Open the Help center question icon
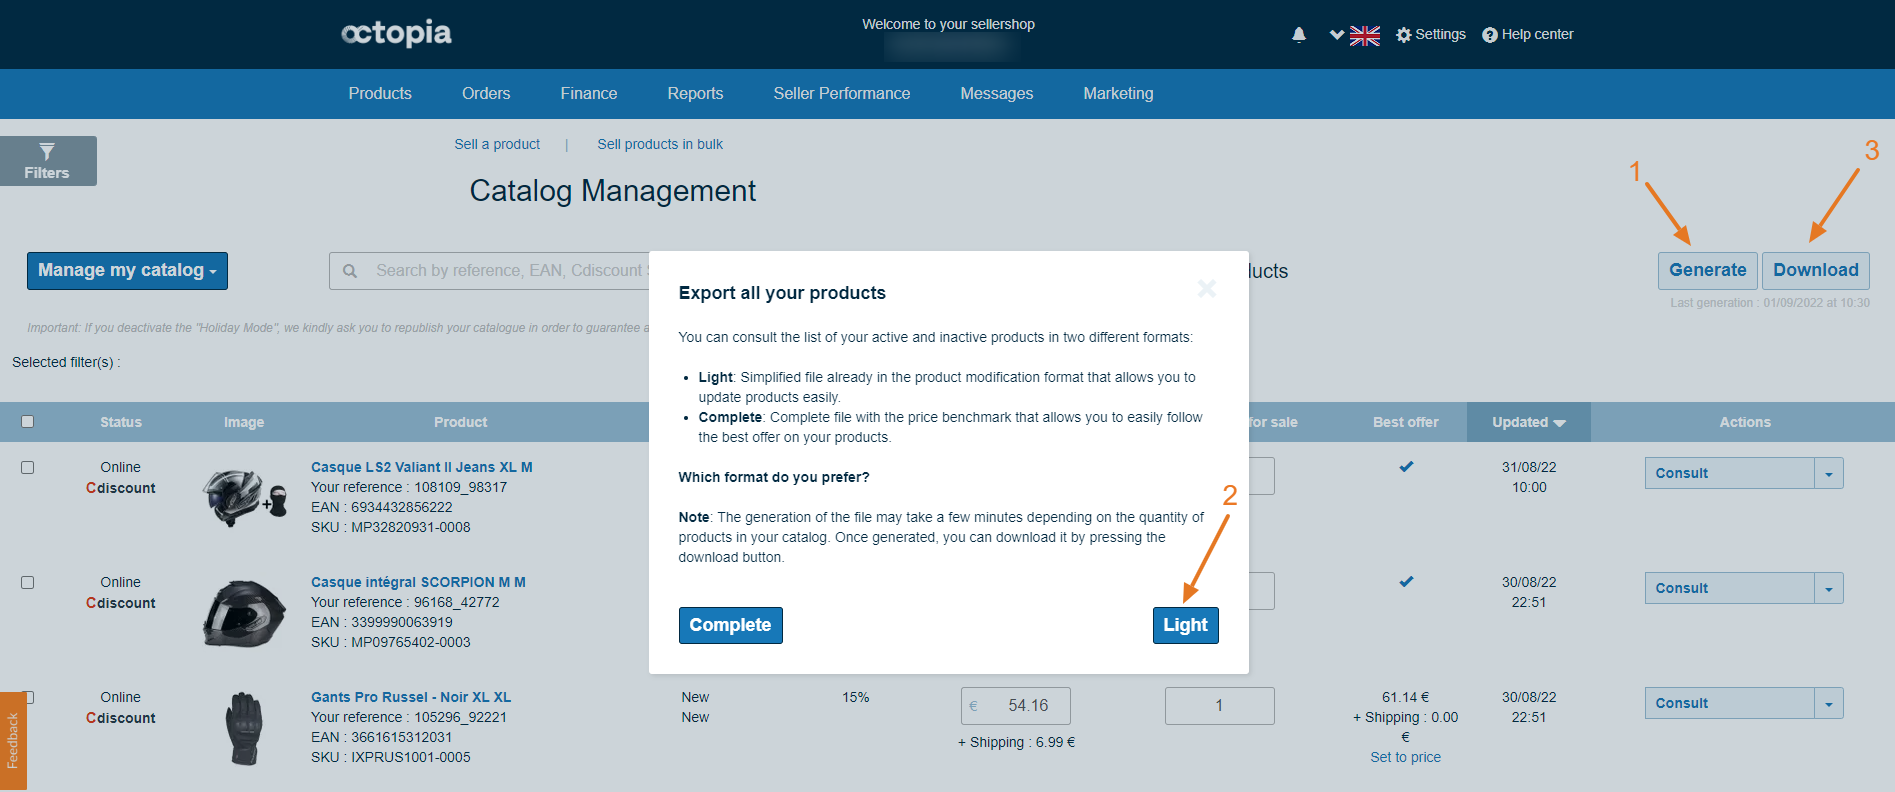 pyautogui.click(x=1489, y=35)
